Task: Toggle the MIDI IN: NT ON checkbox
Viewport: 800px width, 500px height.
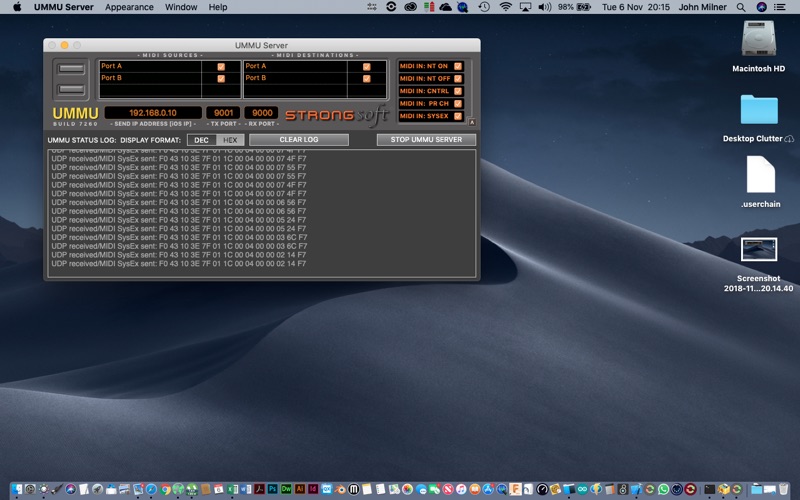Action: click(458, 66)
